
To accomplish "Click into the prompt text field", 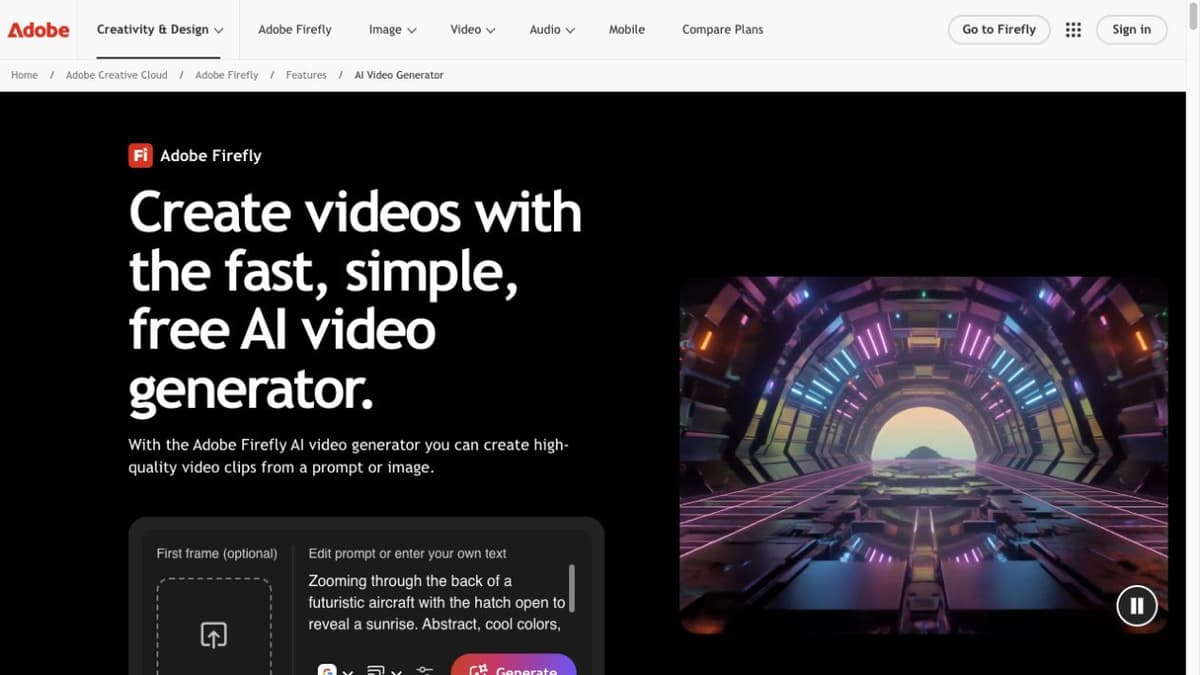I will [x=436, y=602].
